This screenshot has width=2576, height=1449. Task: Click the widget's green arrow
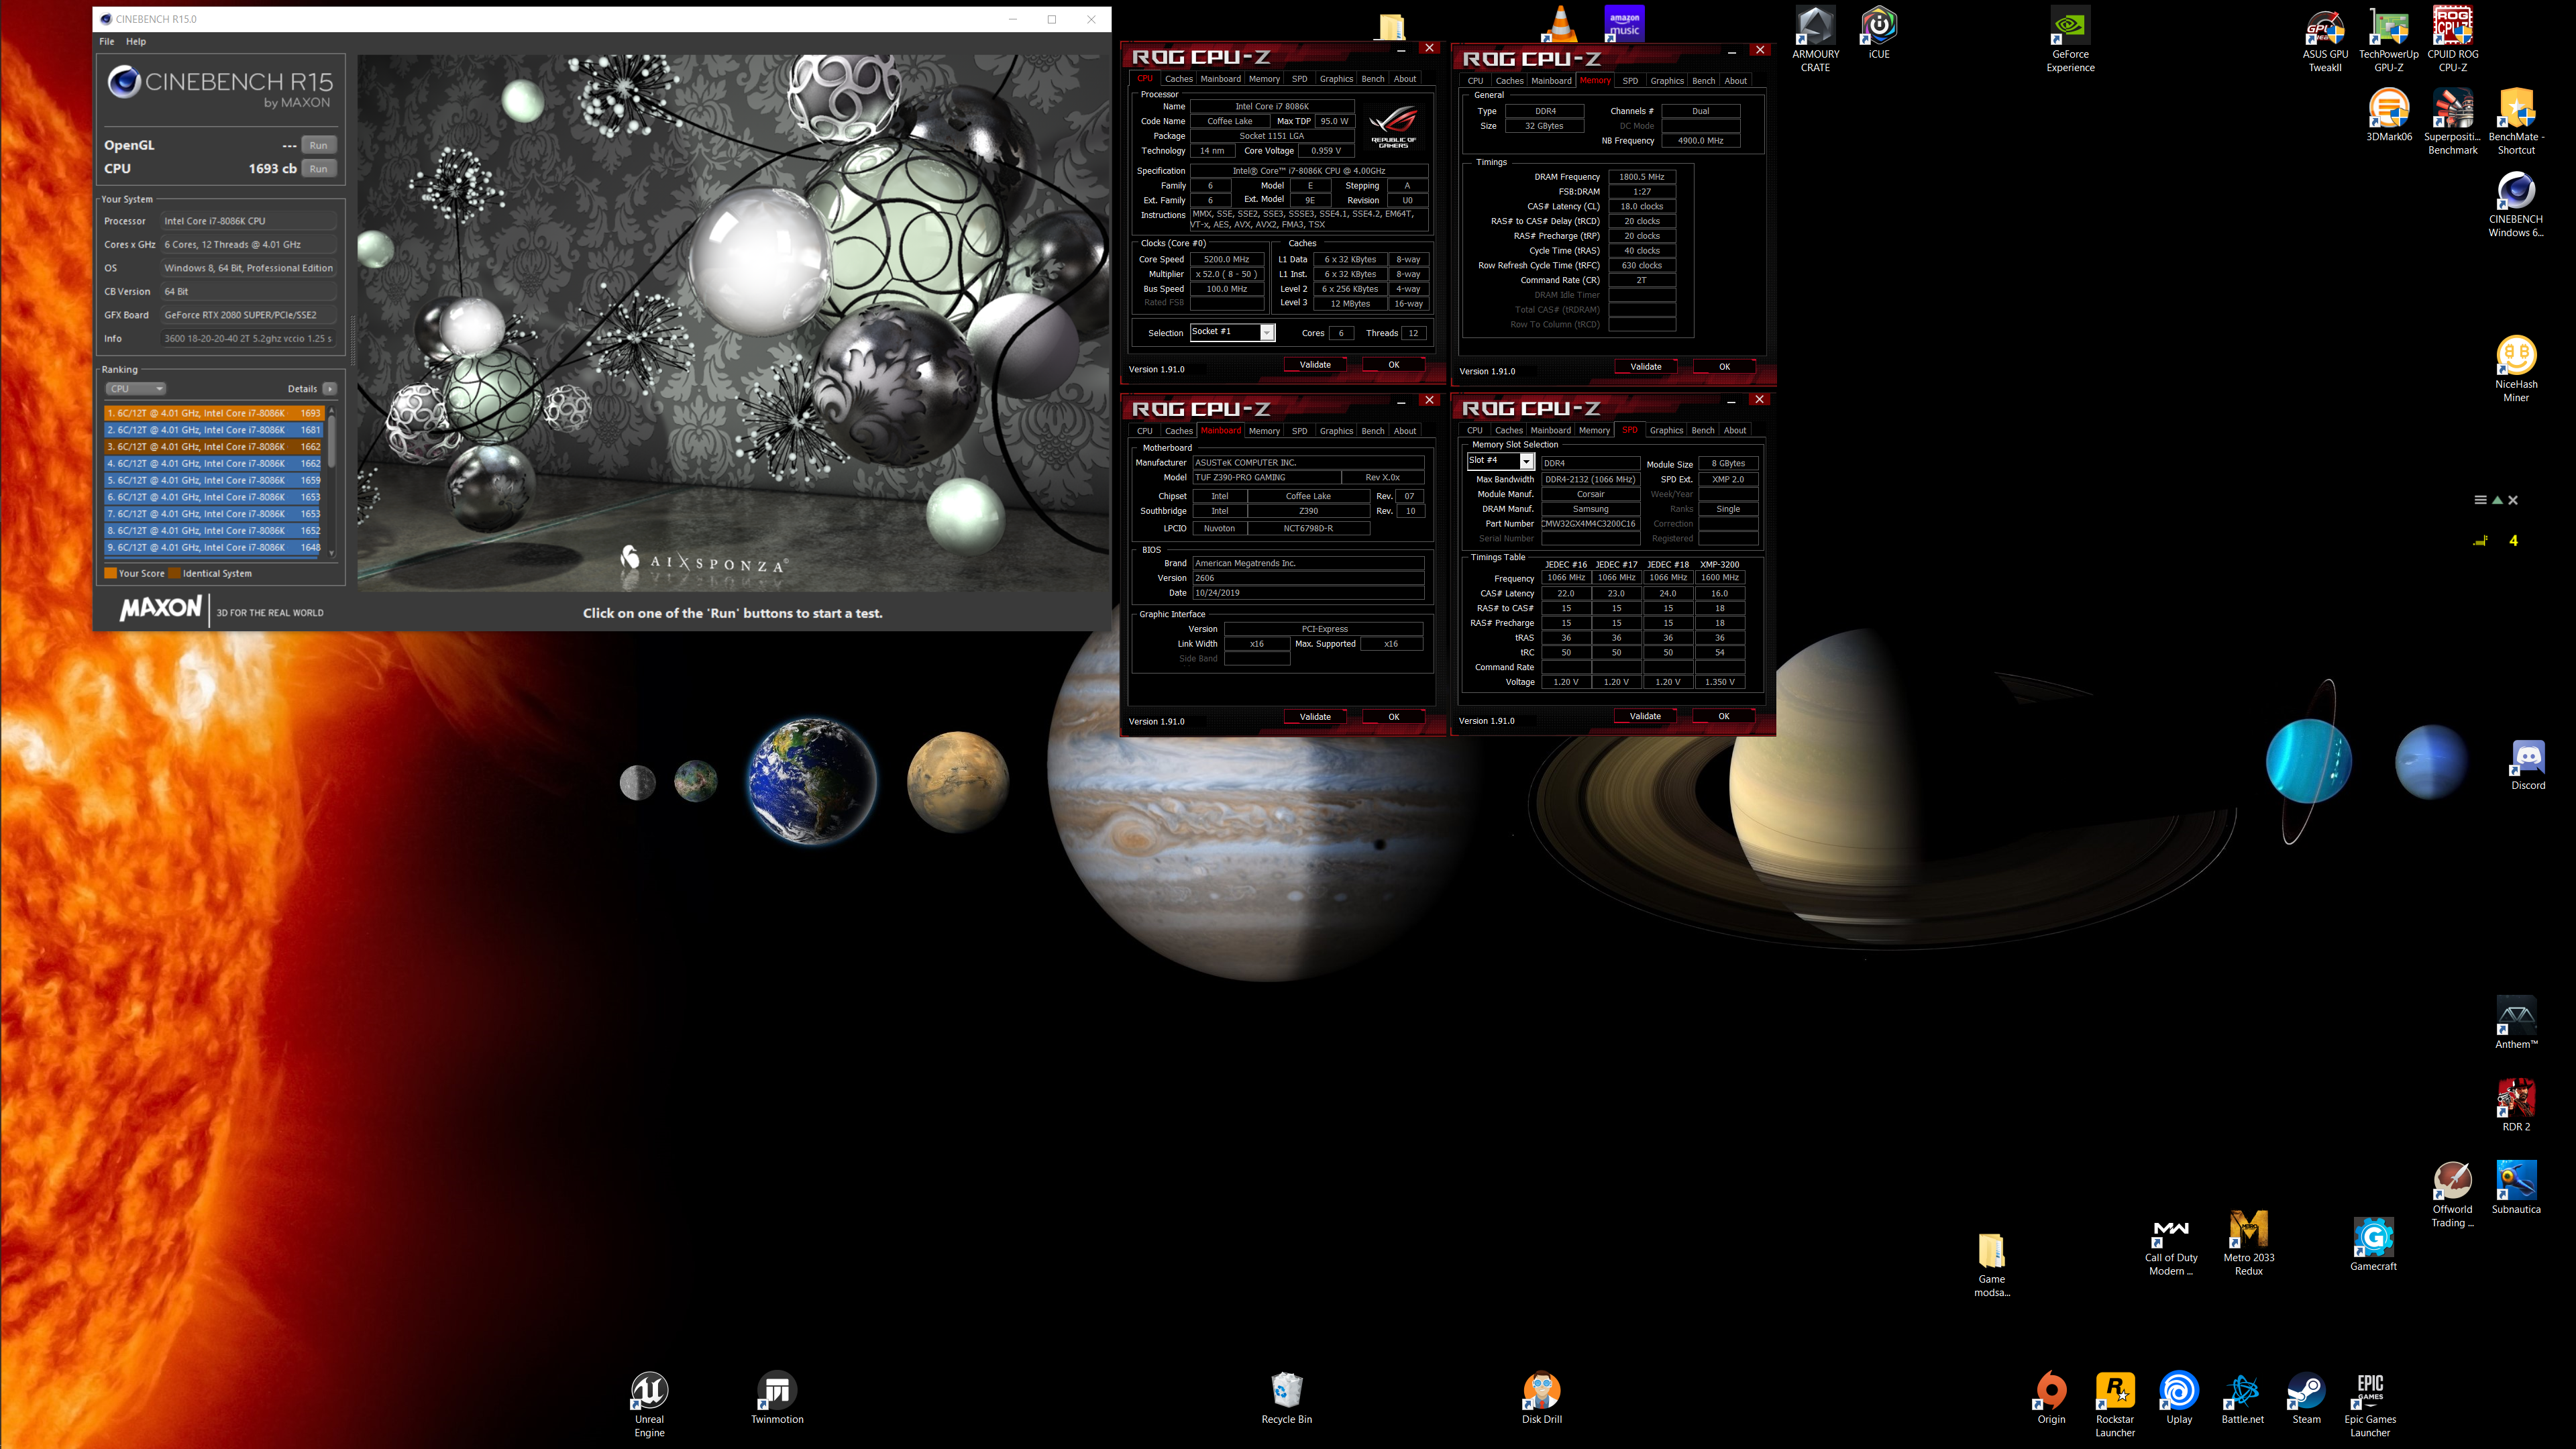point(2497,500)
